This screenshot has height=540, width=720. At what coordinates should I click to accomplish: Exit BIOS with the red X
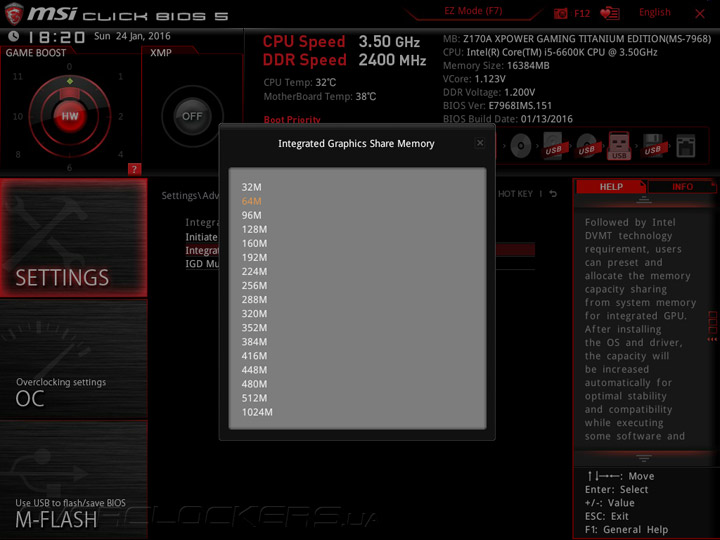[700, 14]
